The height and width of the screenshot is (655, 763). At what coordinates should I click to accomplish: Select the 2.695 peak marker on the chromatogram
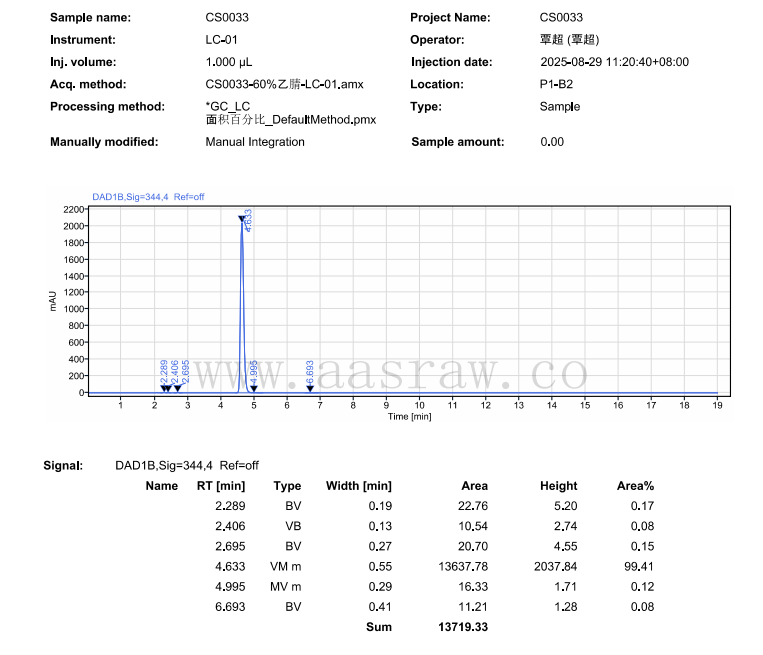click(x=178, y=388)
